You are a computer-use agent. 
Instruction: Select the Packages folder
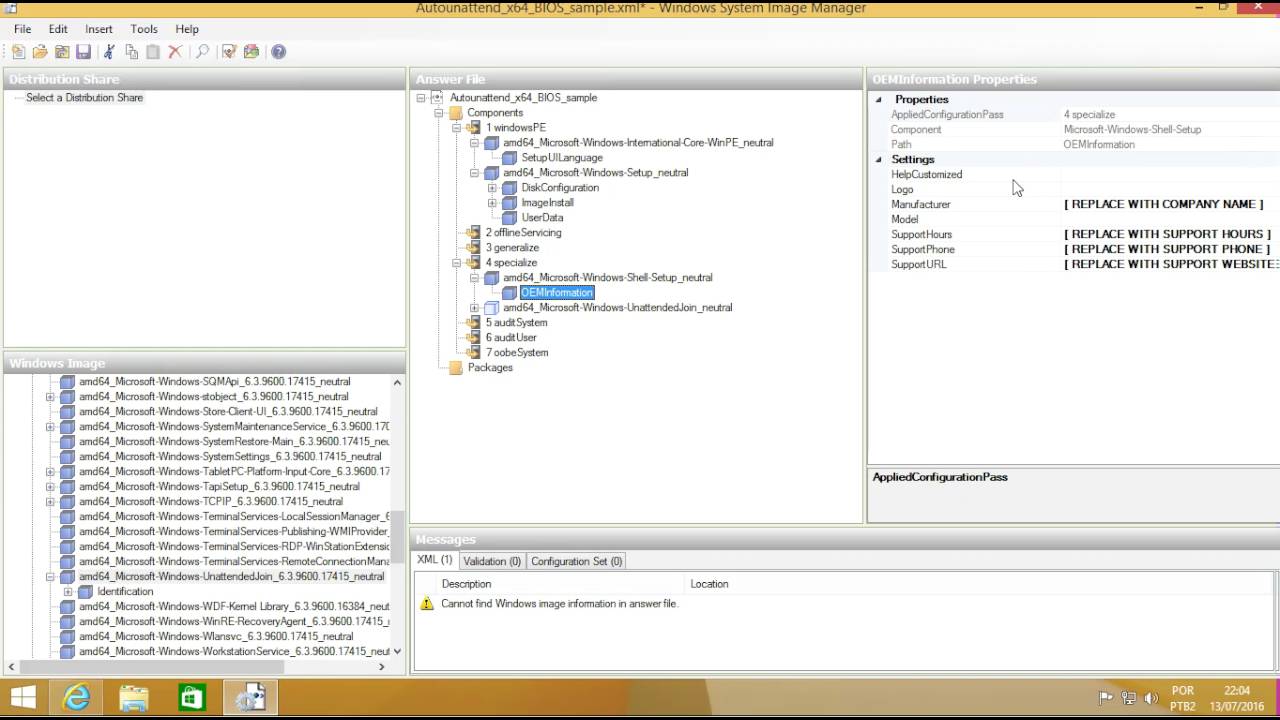[x=490, y=368]
